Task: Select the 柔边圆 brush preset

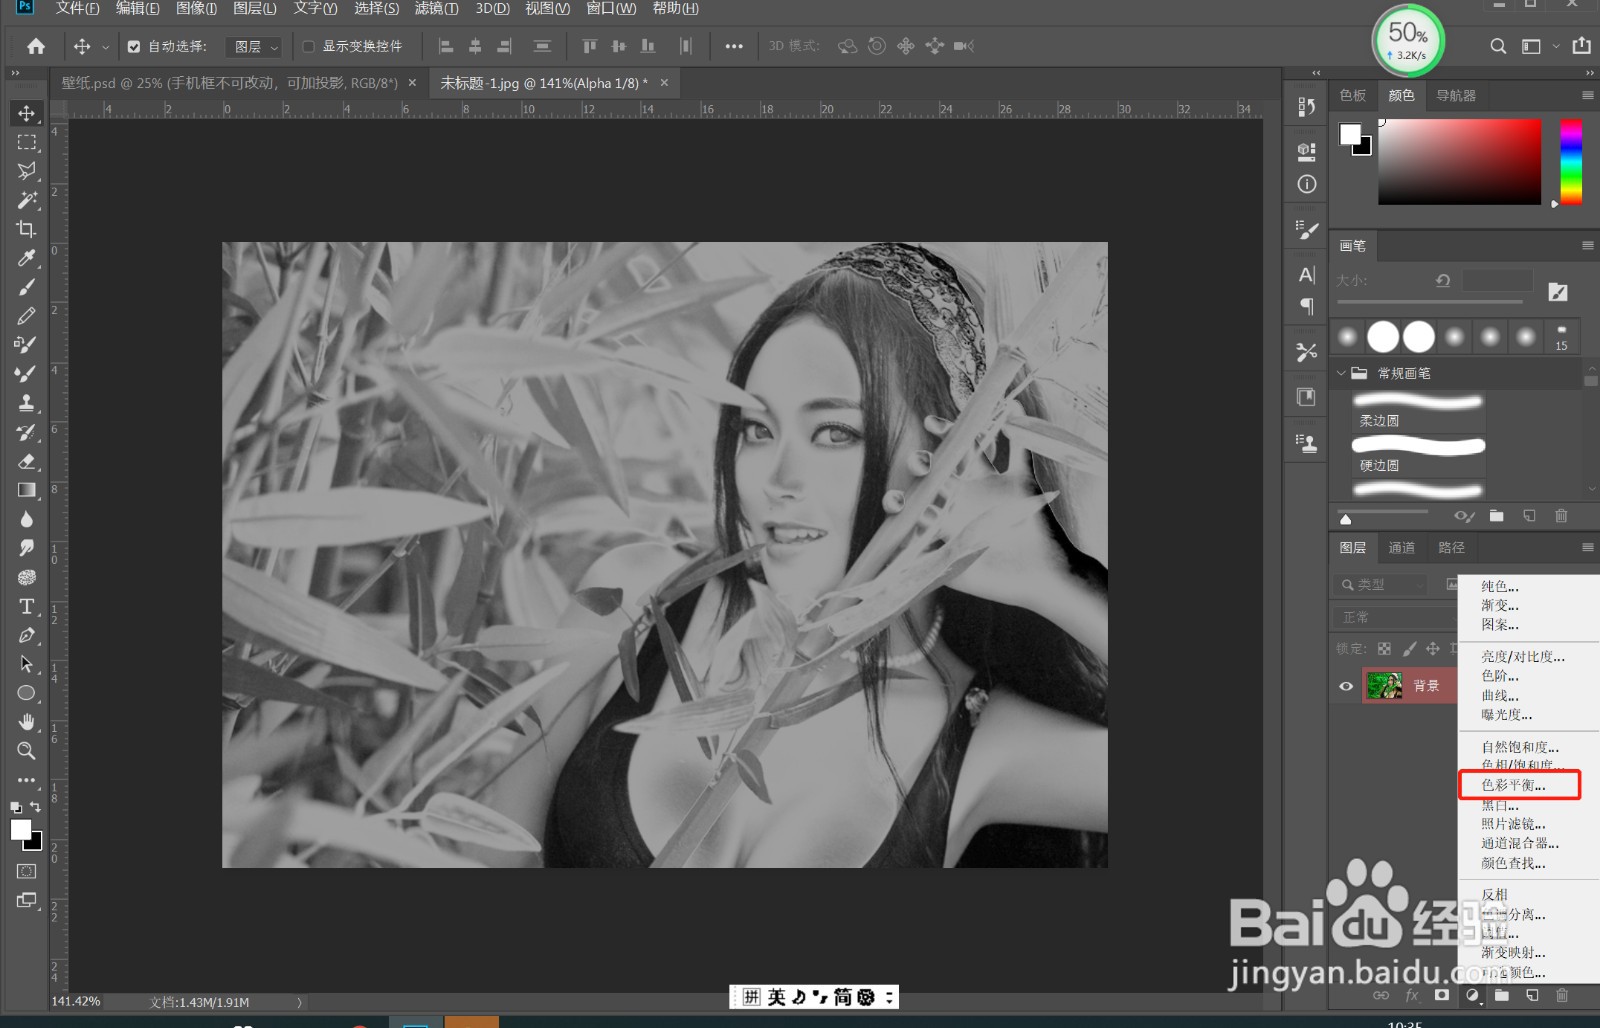Action: [1418, 411]
